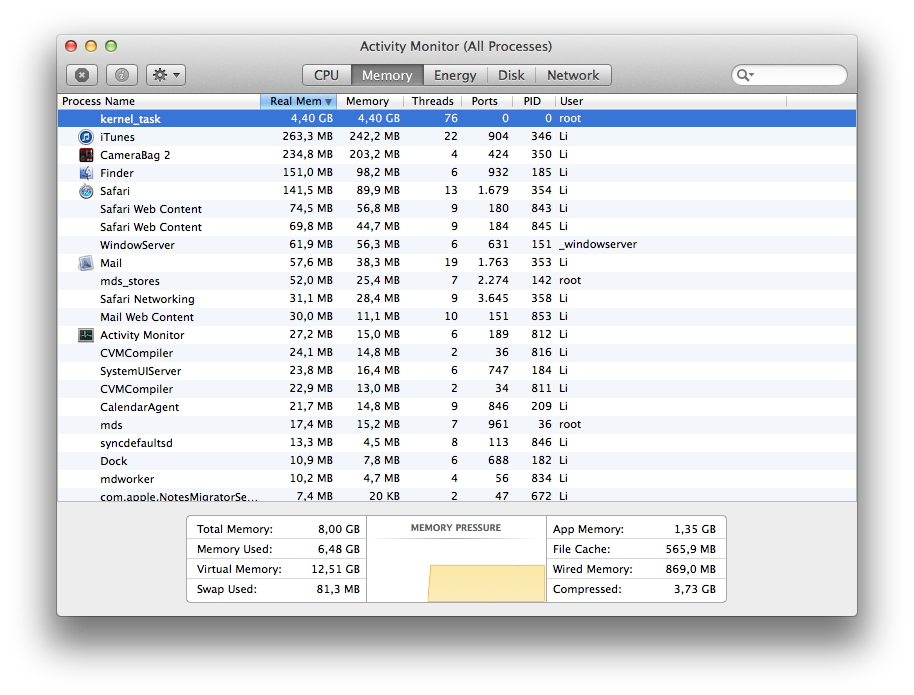The width and height of the screenshot is (914, 695).
Task: Select the Mail process name
Action: (x=111, y=263)
